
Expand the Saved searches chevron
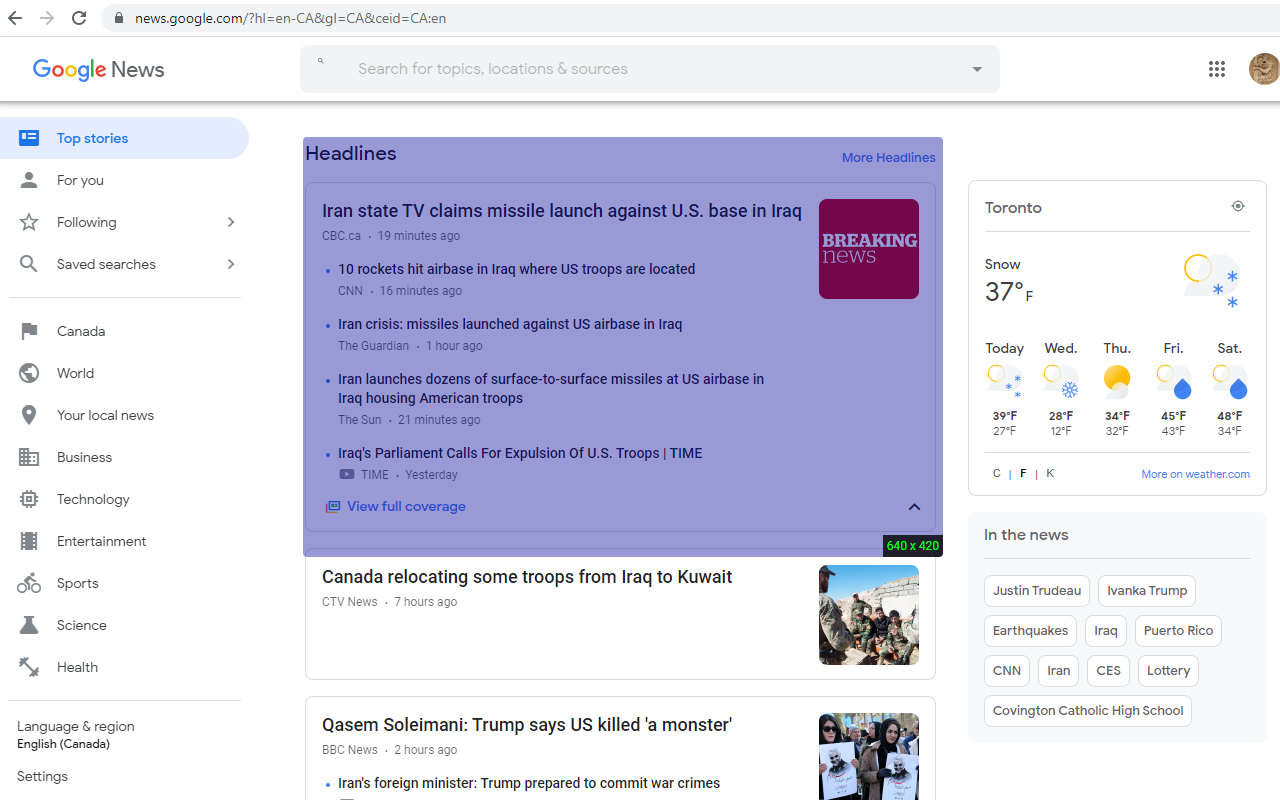click(x=231, y=264)
